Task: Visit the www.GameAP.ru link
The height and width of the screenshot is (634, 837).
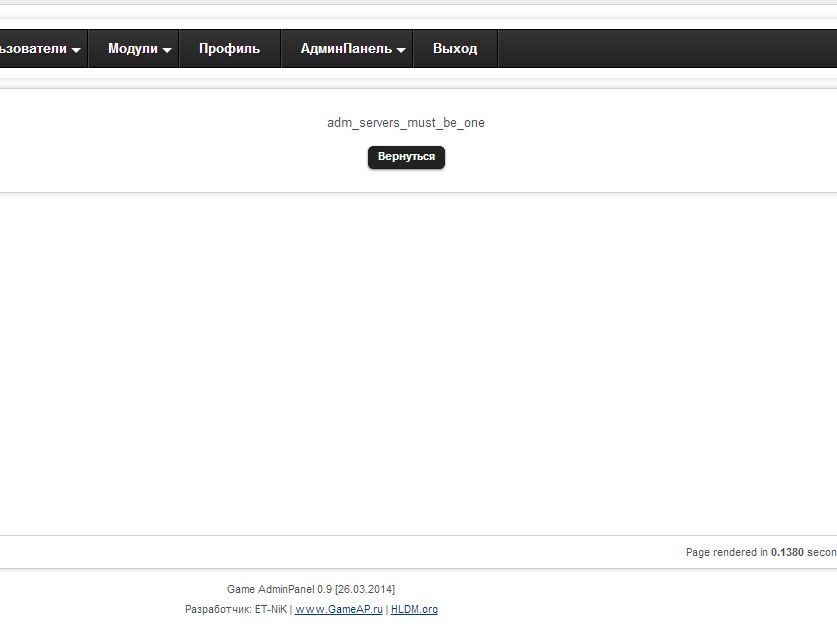Action: (x=338, y=609)
